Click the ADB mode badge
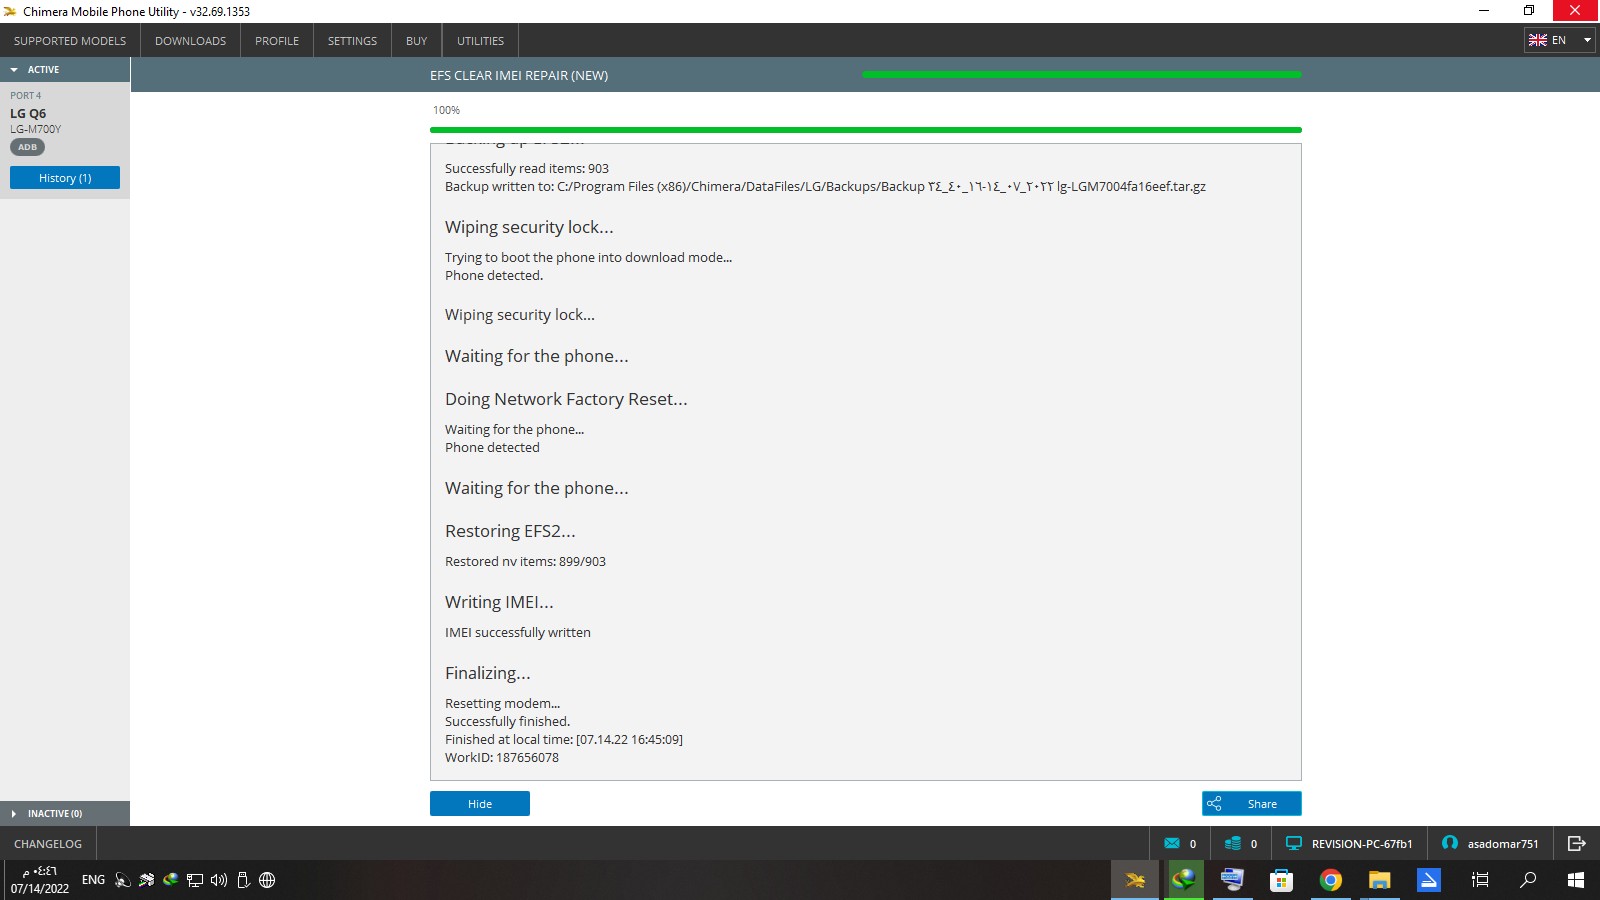Screen dimensions: 1600x900 pyautogui.click(x=27, y=147)
